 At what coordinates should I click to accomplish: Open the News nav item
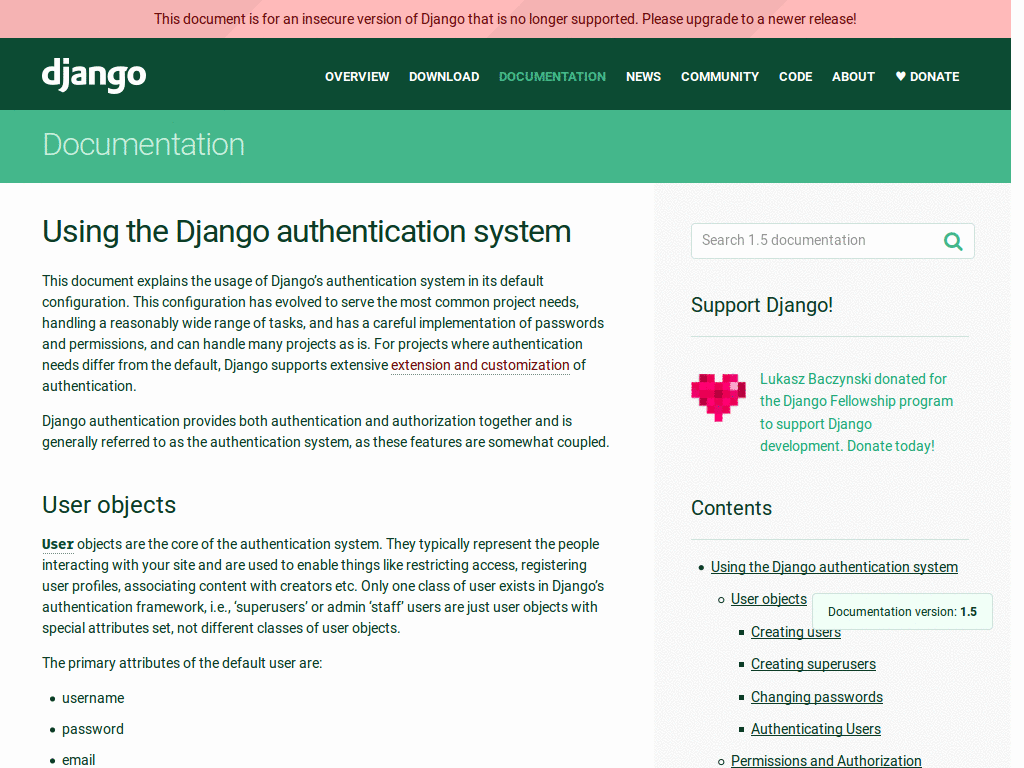pos(643,76)
